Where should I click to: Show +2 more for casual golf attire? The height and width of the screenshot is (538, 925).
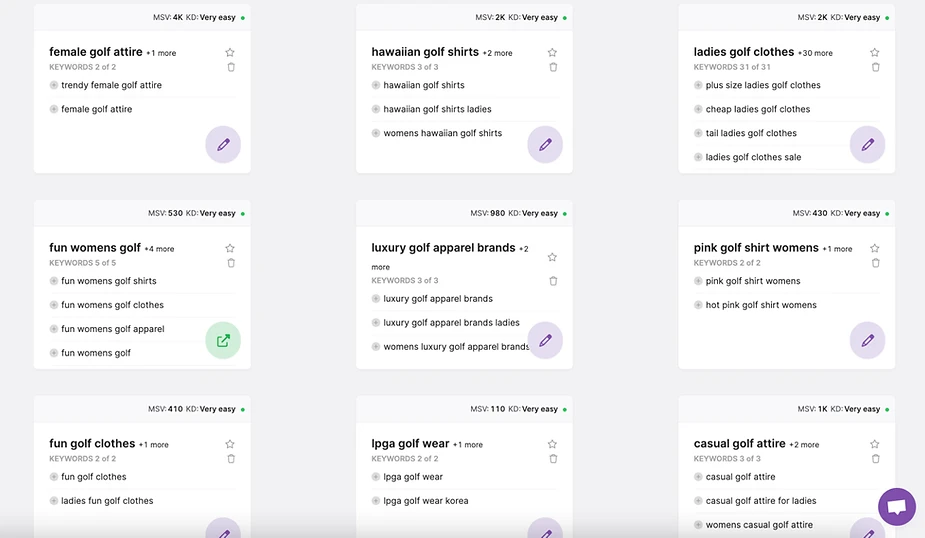804,445
